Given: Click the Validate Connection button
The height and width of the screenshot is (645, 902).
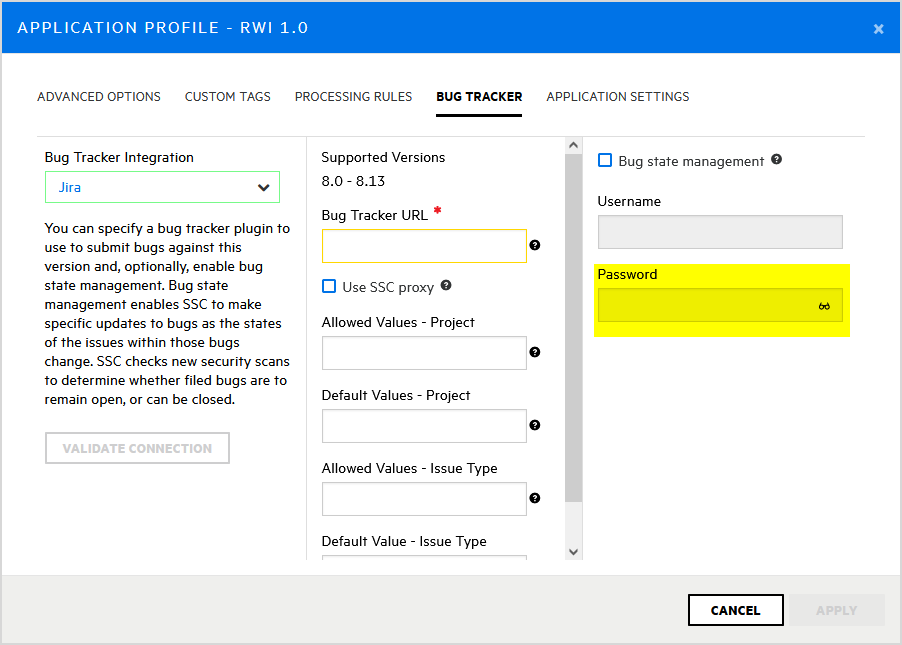Looking at the screenshot, I should click(137, 448).
